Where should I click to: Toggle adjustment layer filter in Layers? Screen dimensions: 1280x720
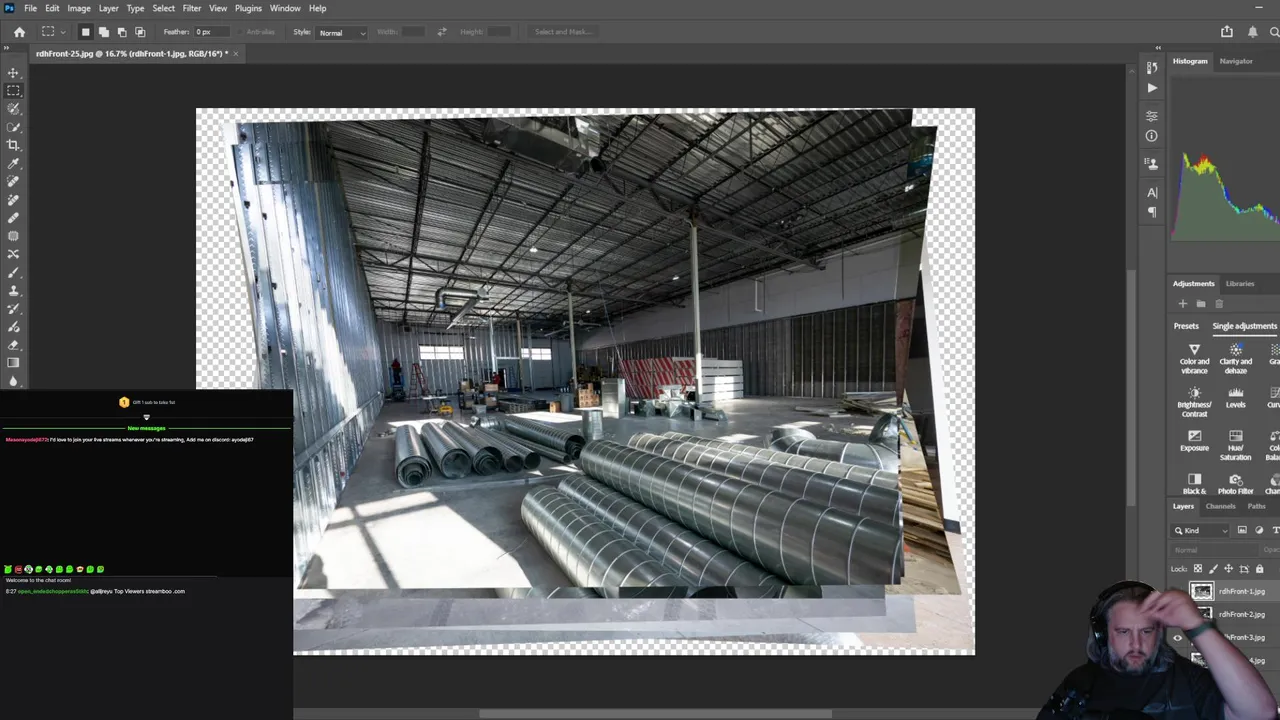point(1259,530)
